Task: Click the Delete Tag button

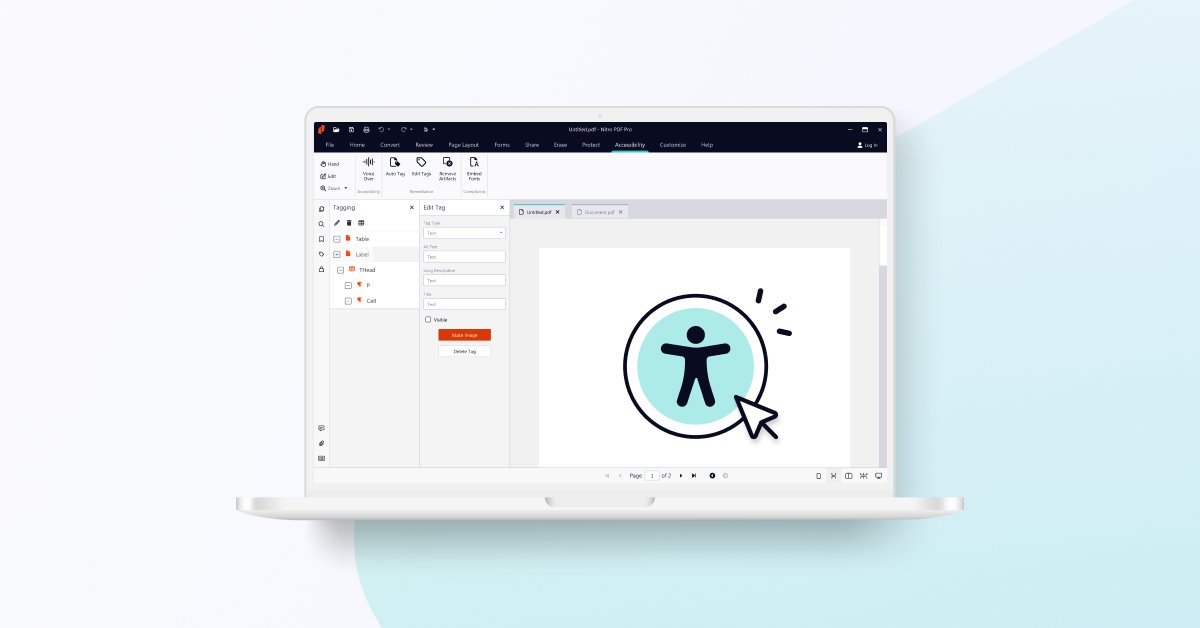Action: pyautogui.click(x=464, y=352)
